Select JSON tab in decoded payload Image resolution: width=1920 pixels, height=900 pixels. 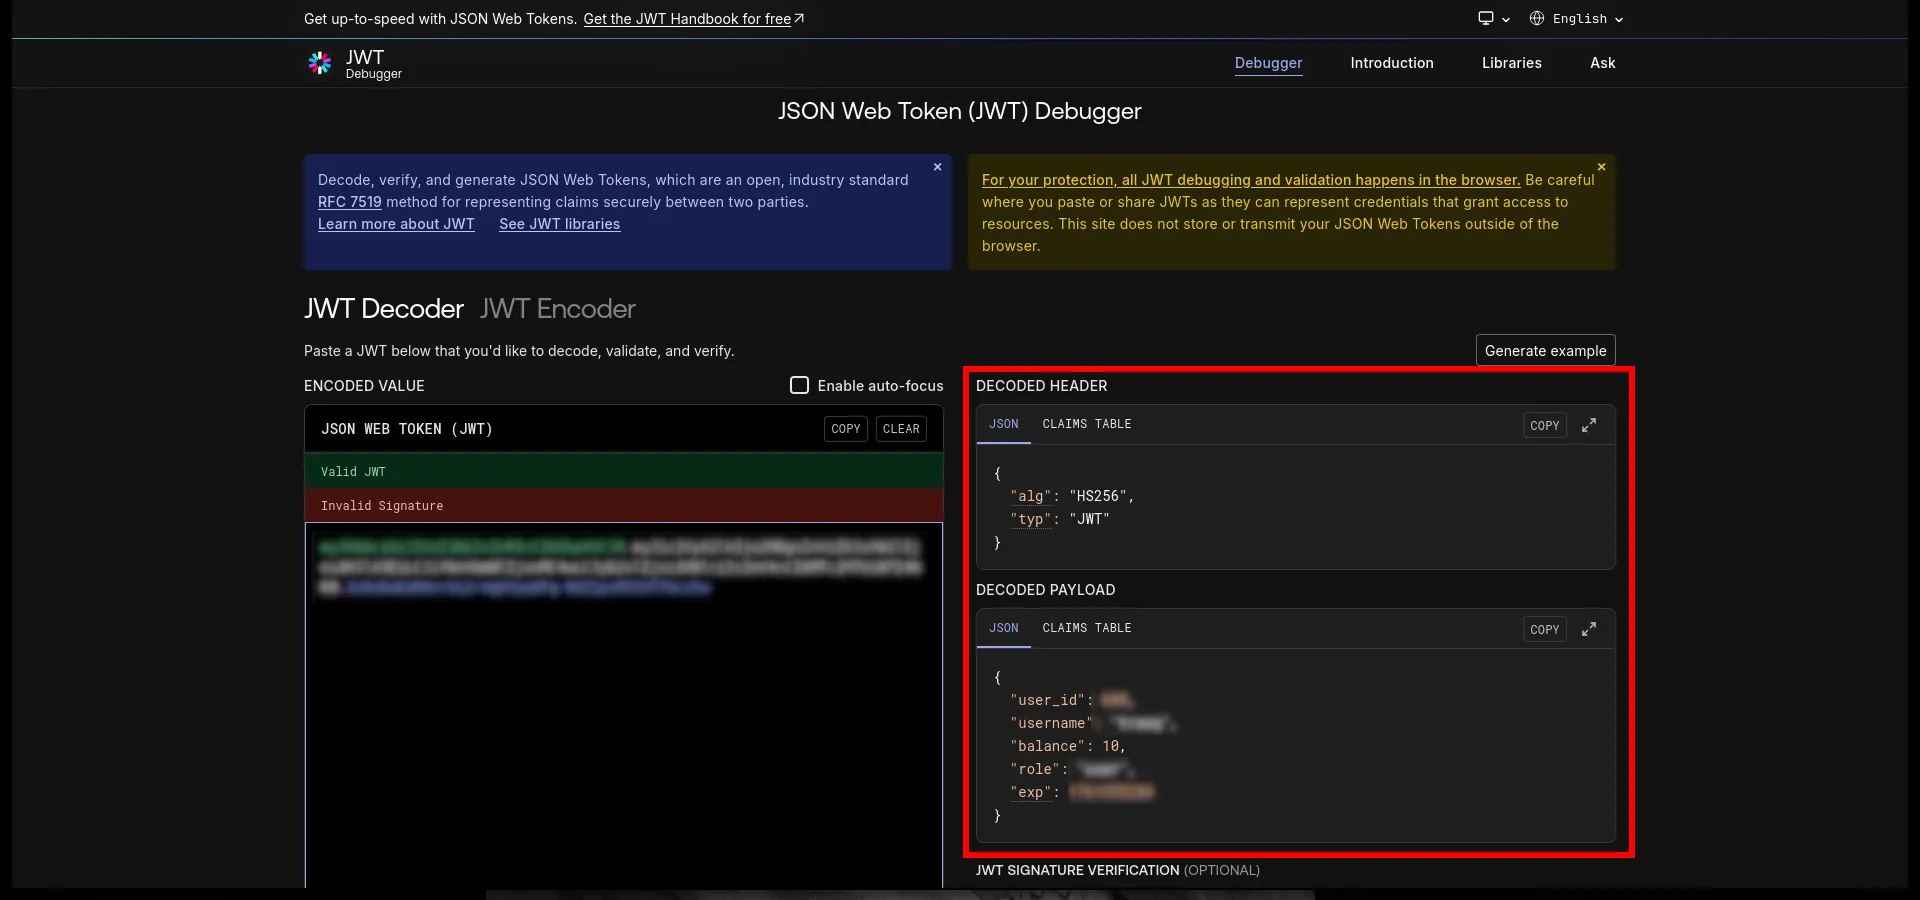pyautogui.click(x=1003, y=628)
